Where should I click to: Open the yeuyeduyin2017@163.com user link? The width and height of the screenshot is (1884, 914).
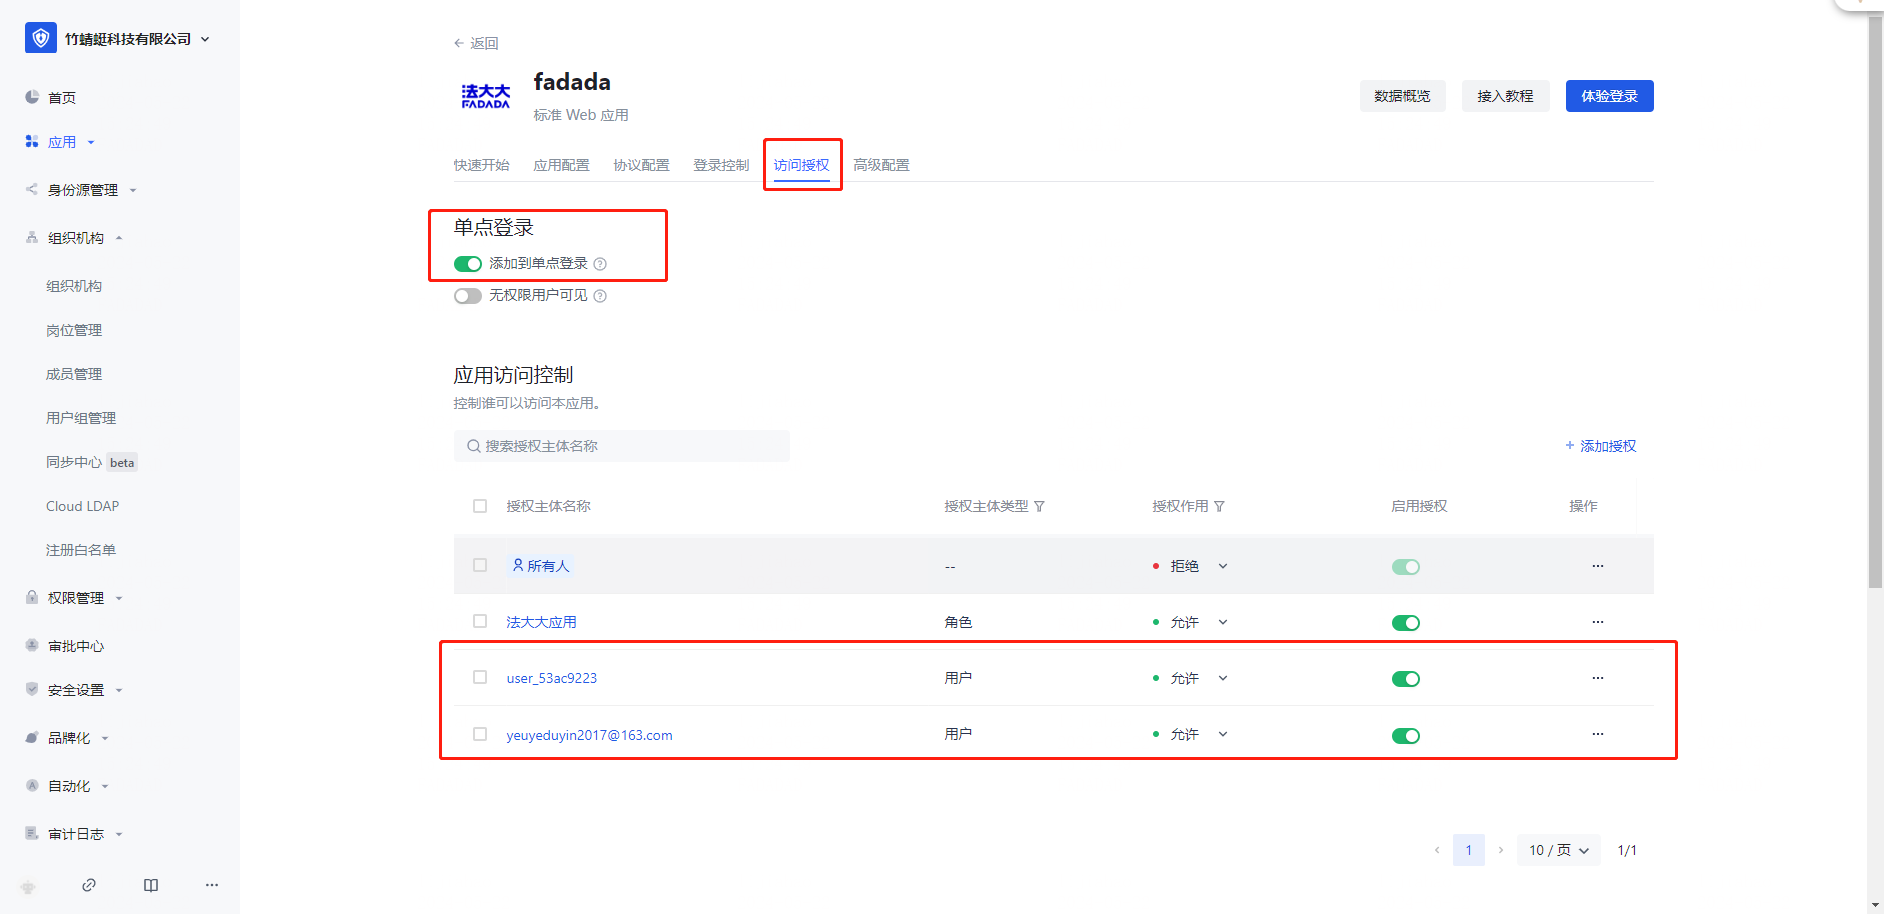[589, 735]
